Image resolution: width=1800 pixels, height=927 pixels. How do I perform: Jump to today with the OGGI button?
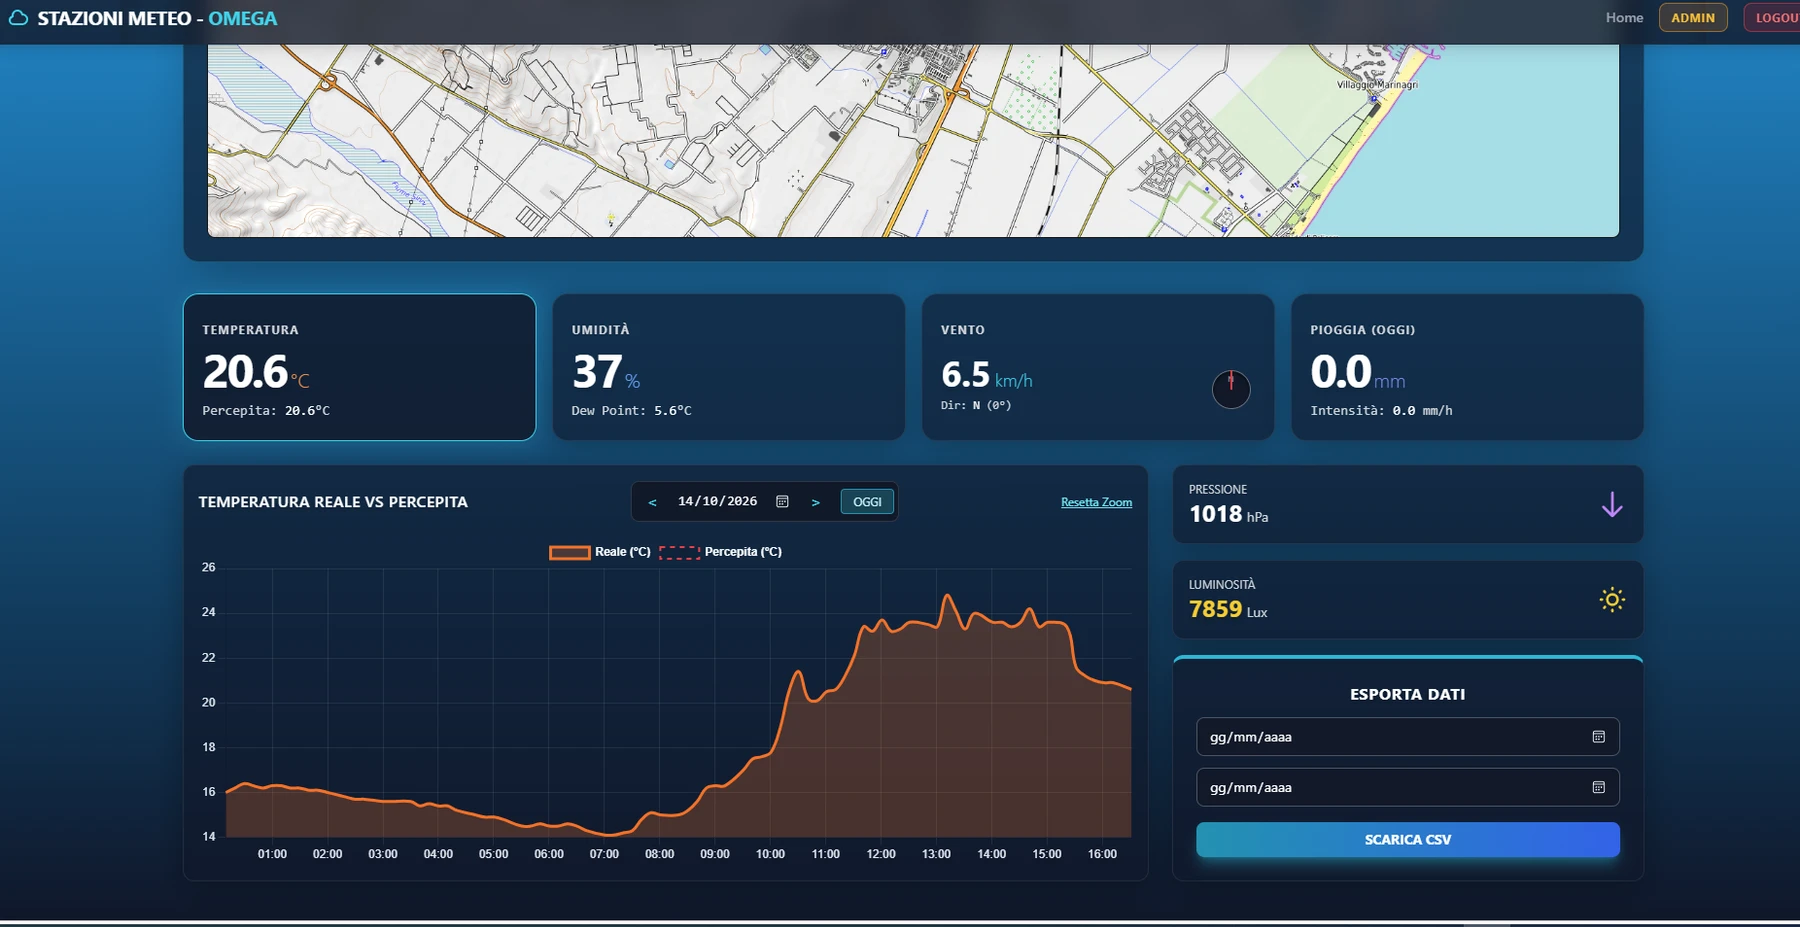[x=867, y=502]
